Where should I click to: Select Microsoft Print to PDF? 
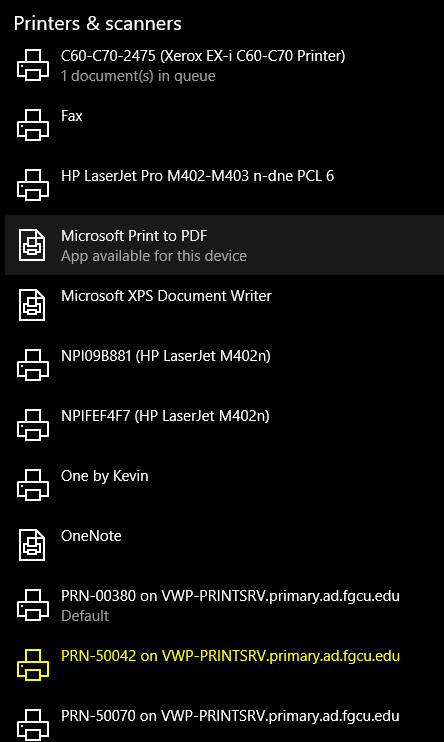pos(224,245)
